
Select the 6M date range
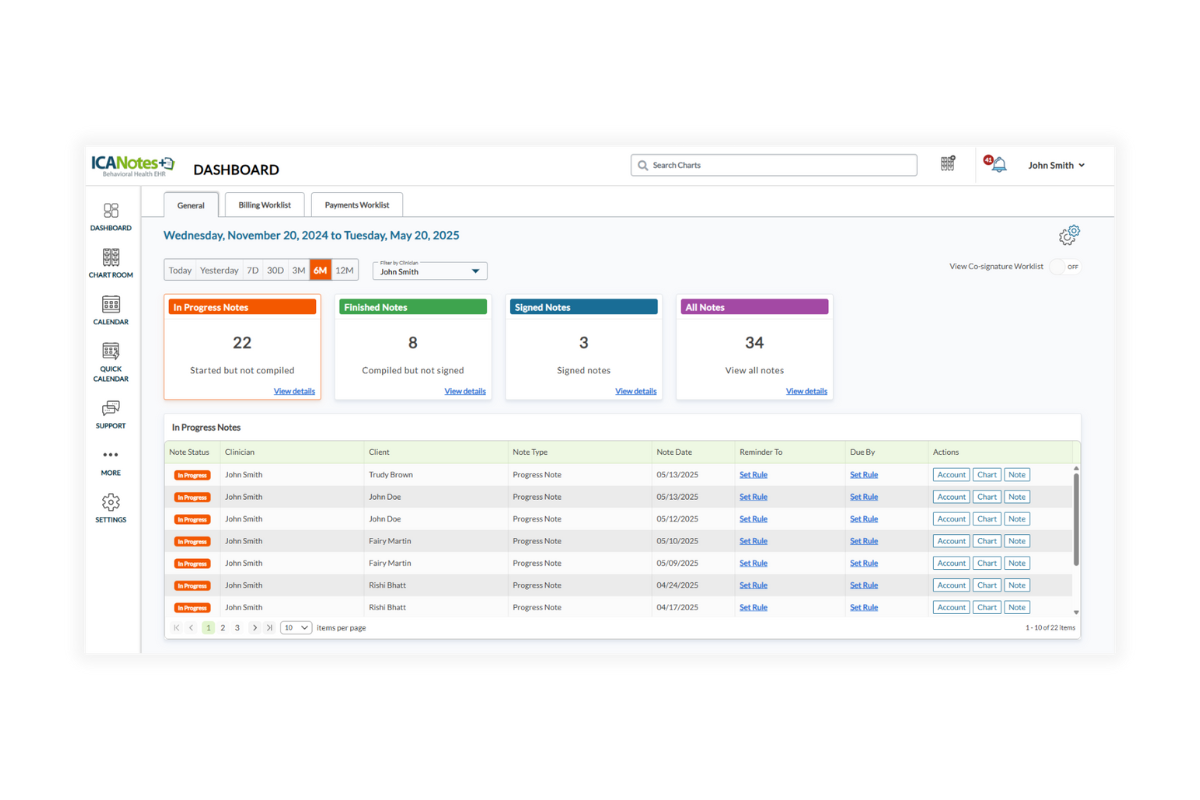[320, 271]
